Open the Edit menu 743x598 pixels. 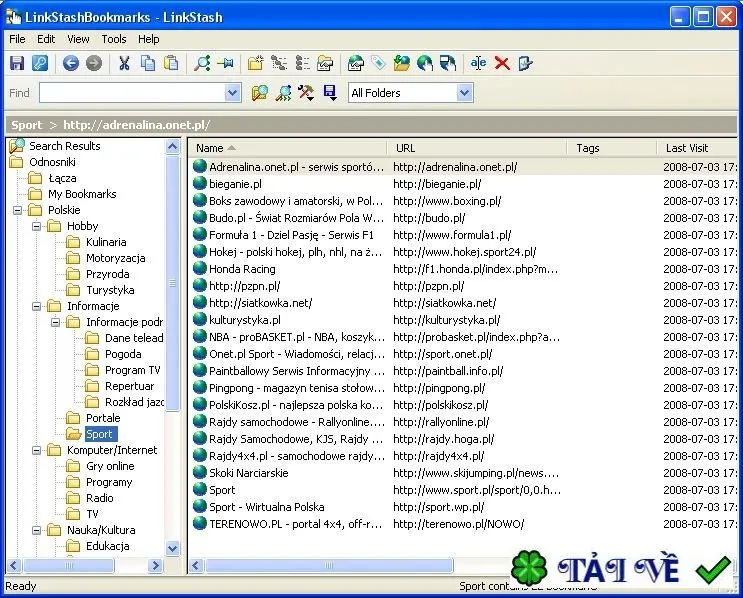click(x=46, y=39)
